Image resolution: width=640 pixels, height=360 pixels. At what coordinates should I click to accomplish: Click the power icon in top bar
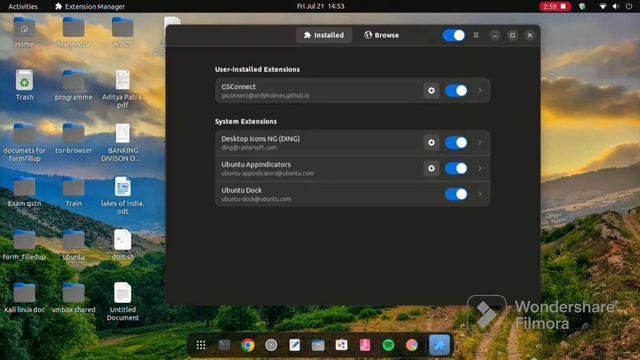[629, 6]
